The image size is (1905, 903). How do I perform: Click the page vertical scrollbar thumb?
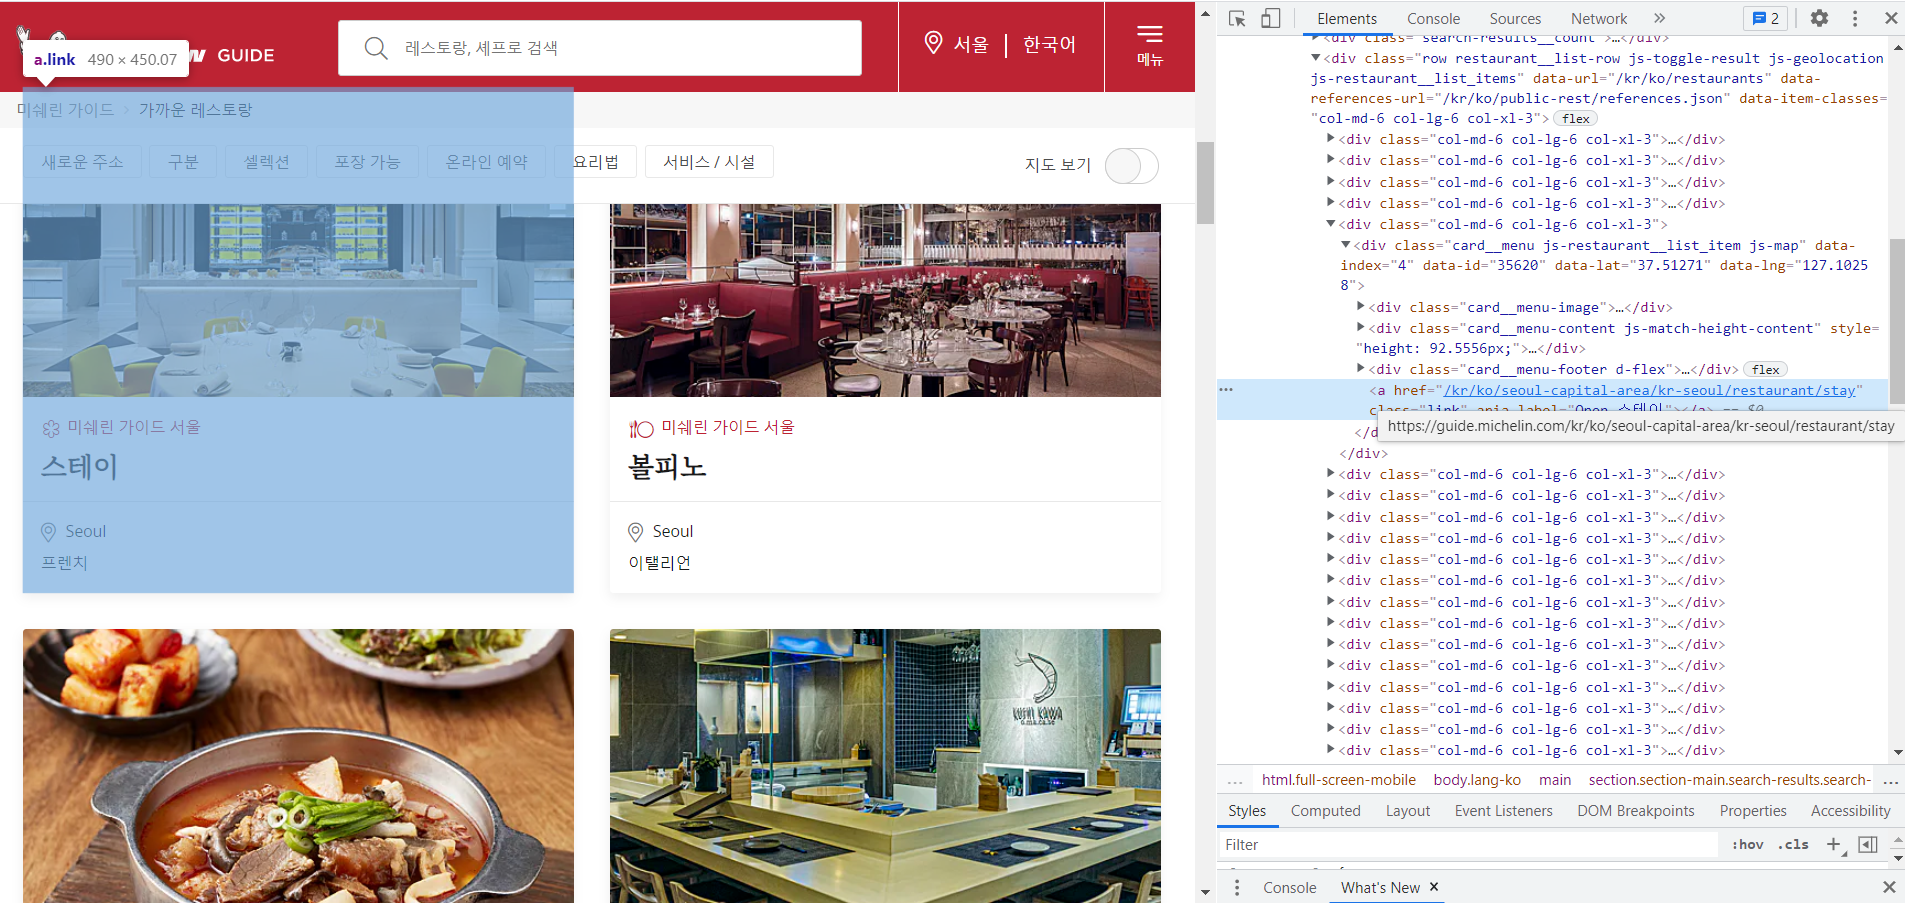(x=1205, y=182)
